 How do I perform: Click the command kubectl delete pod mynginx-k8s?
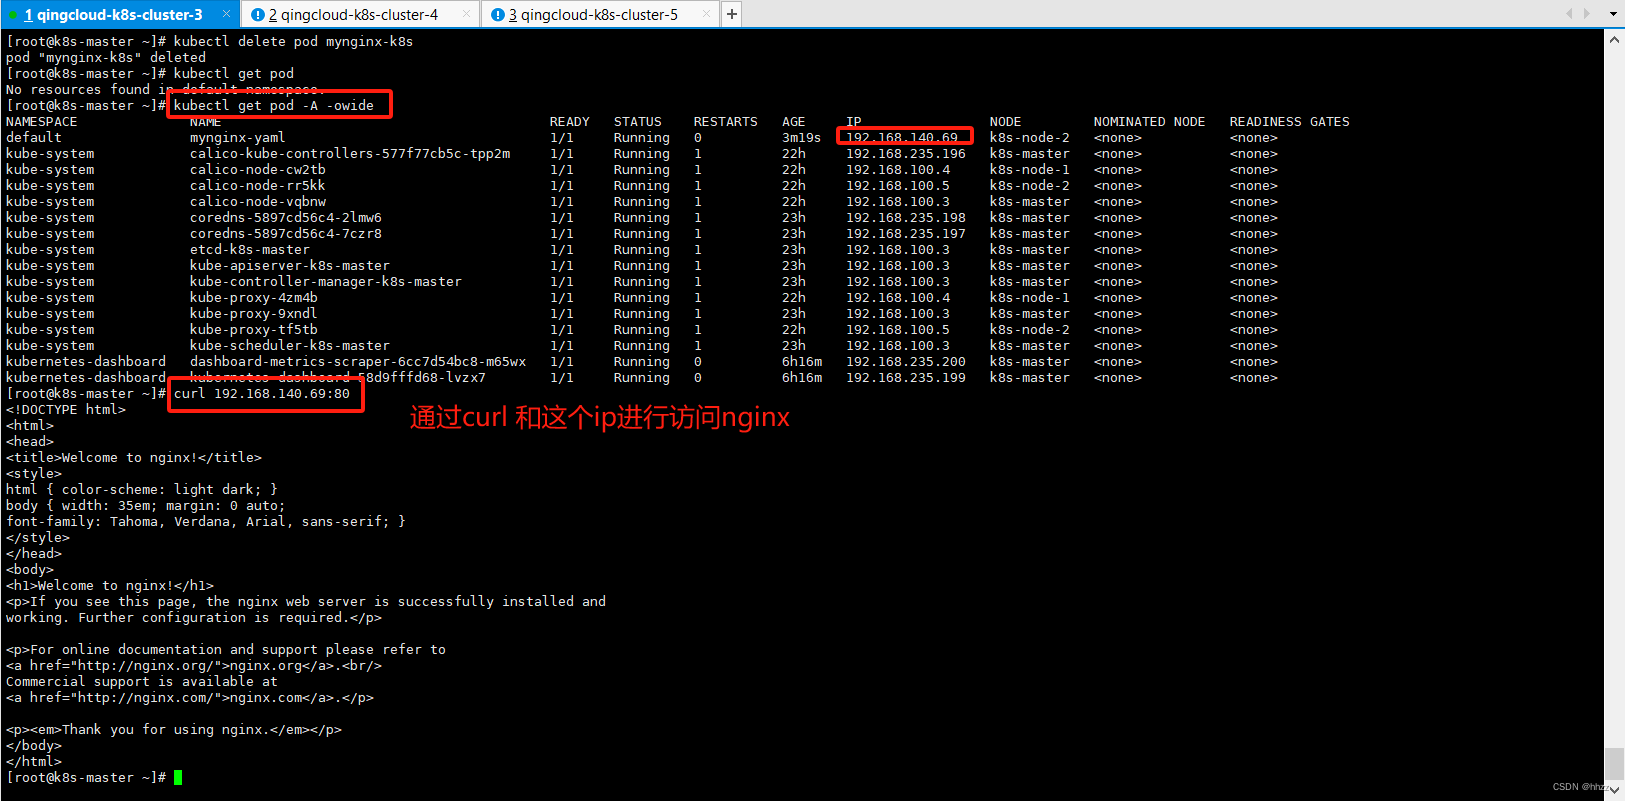293,42
